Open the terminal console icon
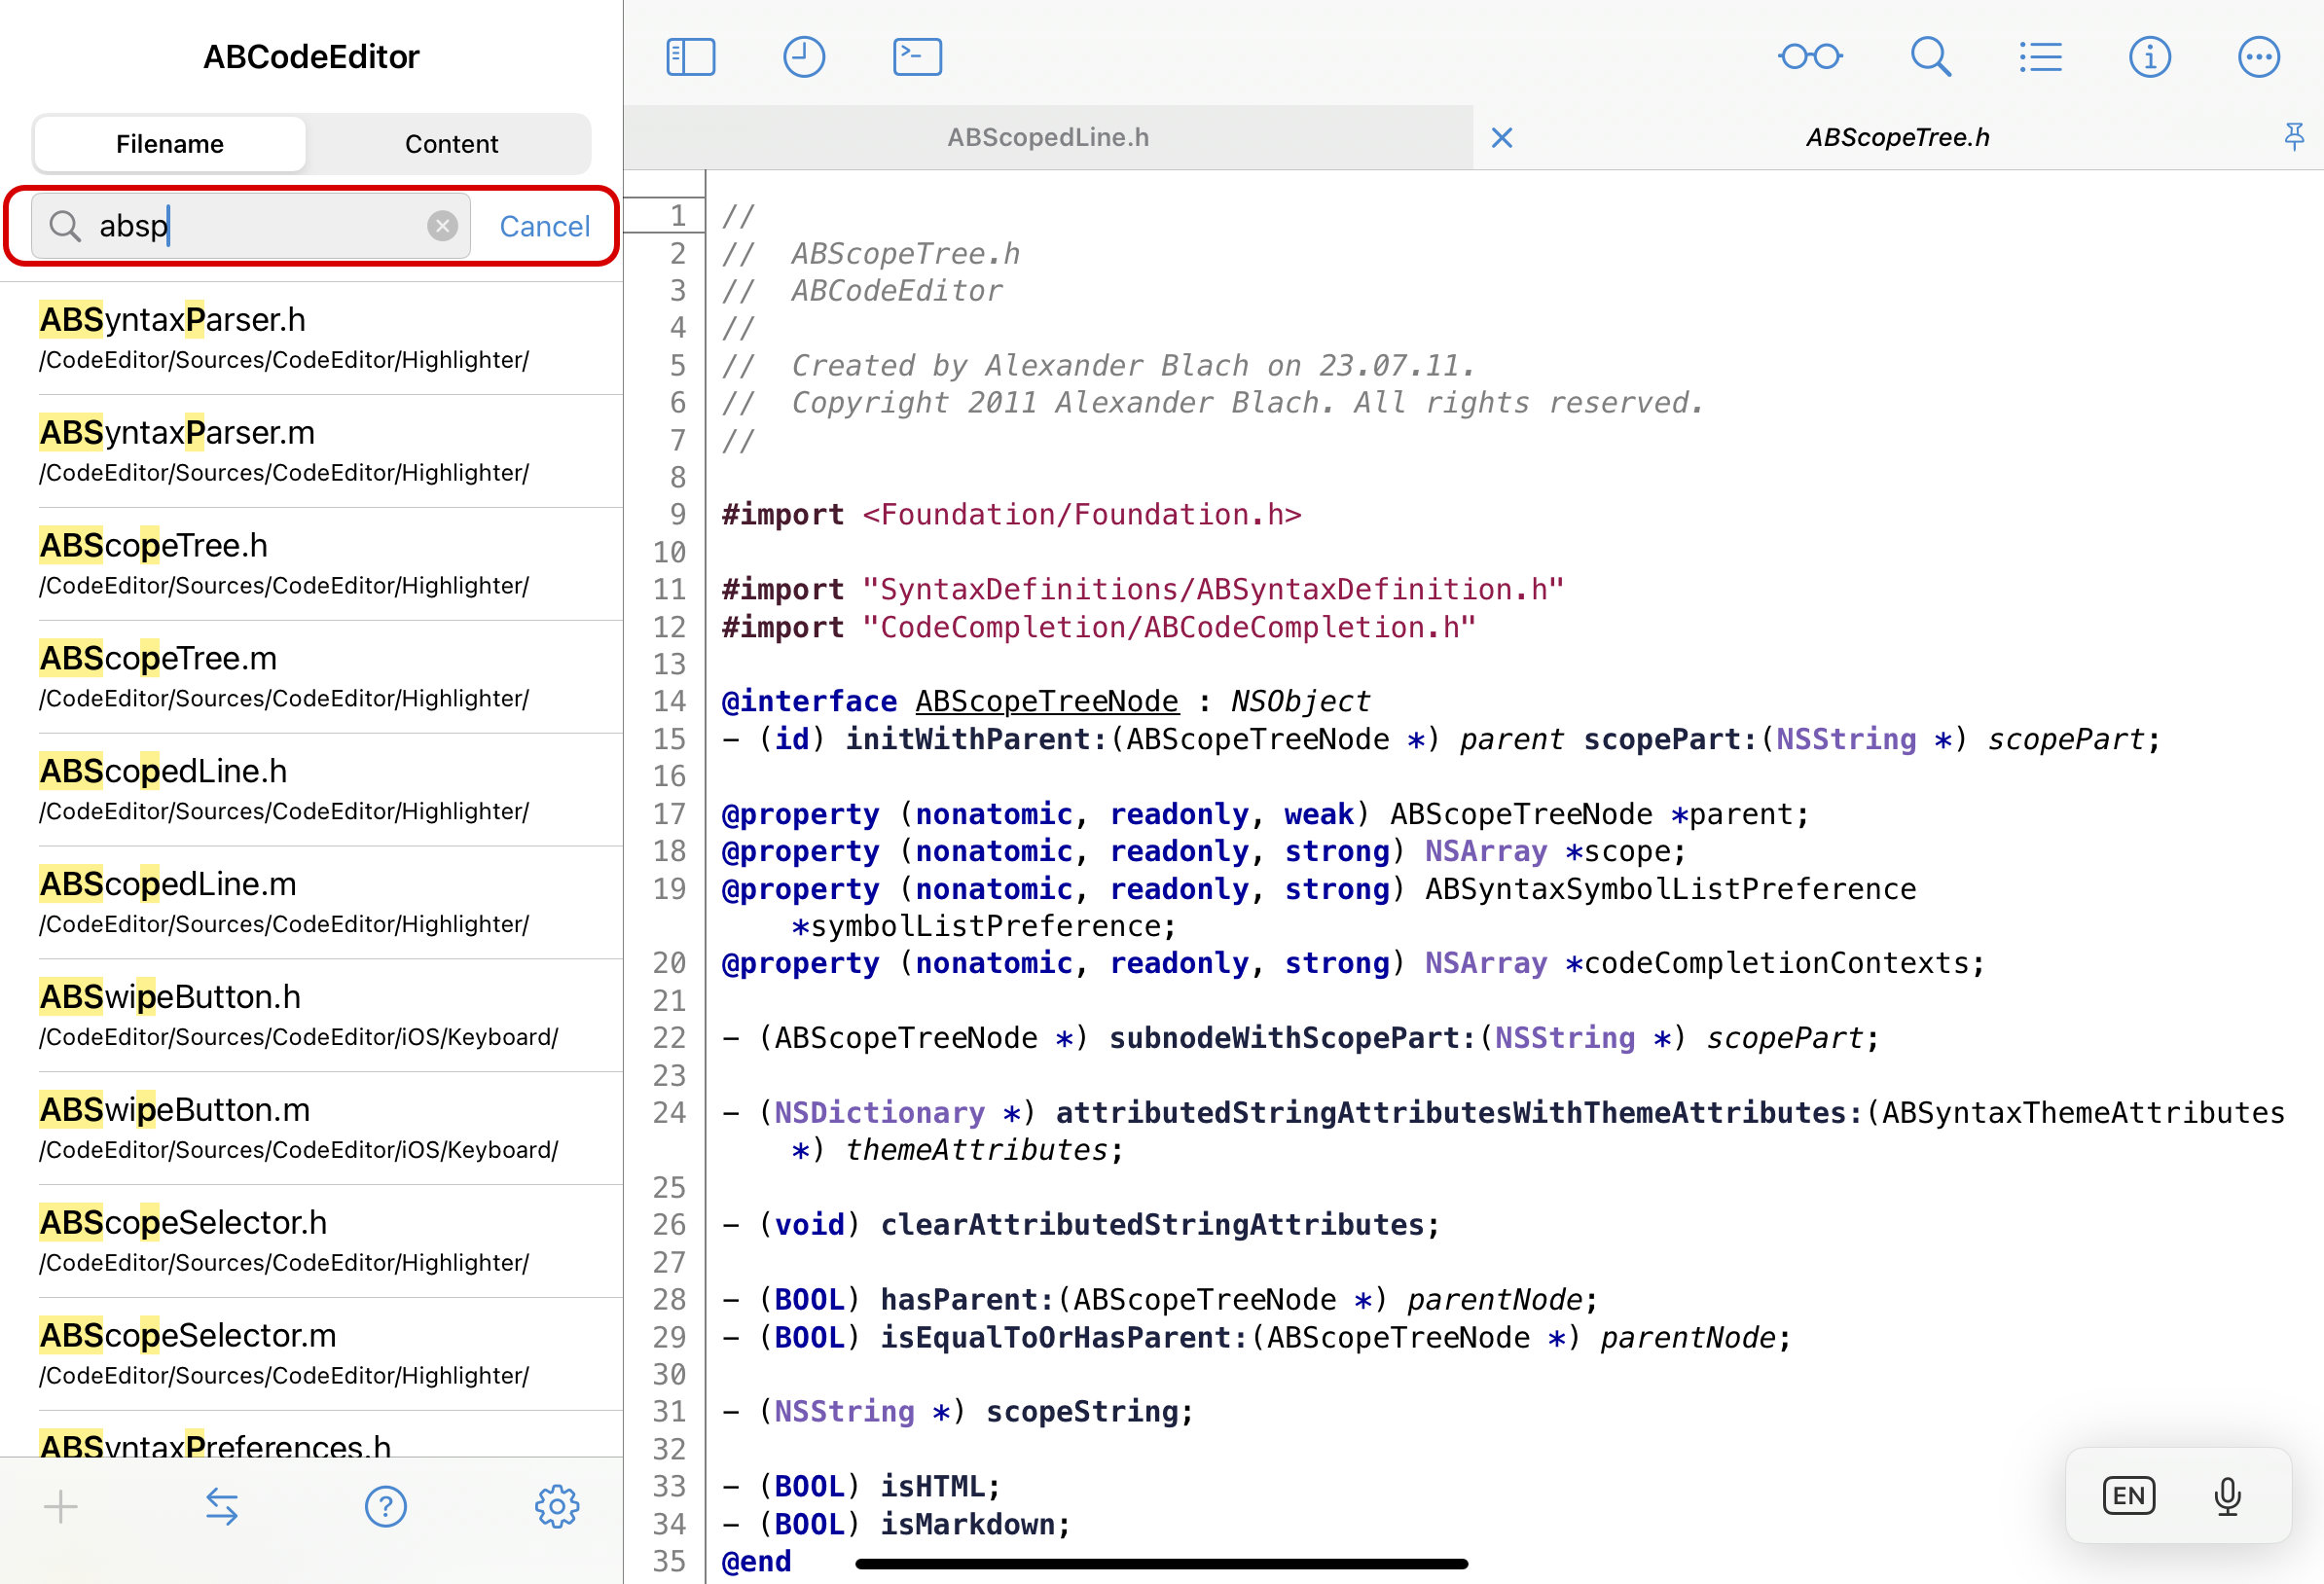 click(x=917, y=57)
